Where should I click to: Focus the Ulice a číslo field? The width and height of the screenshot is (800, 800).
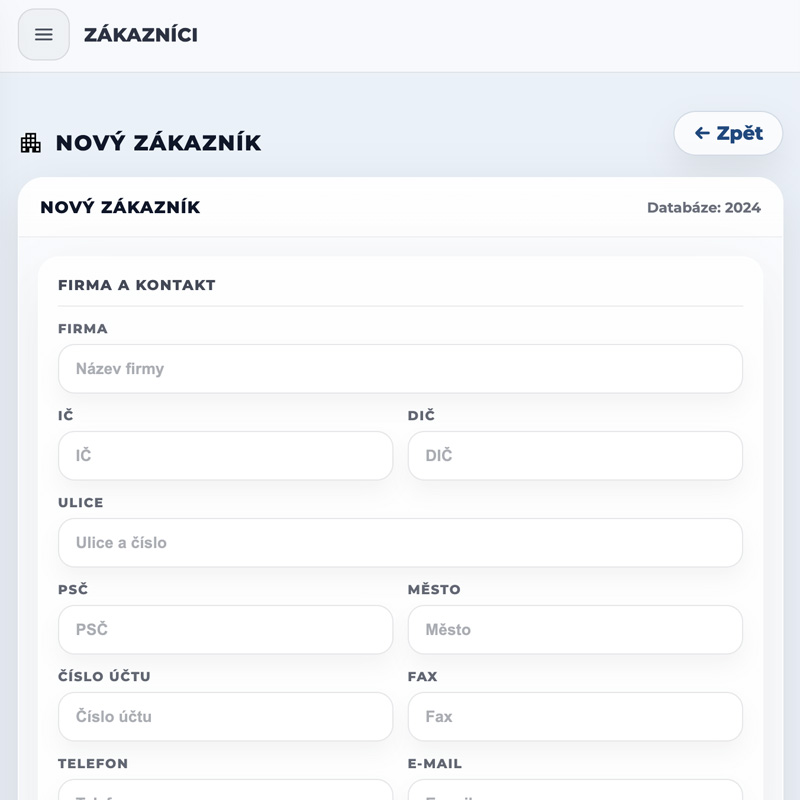coord(400,543)
